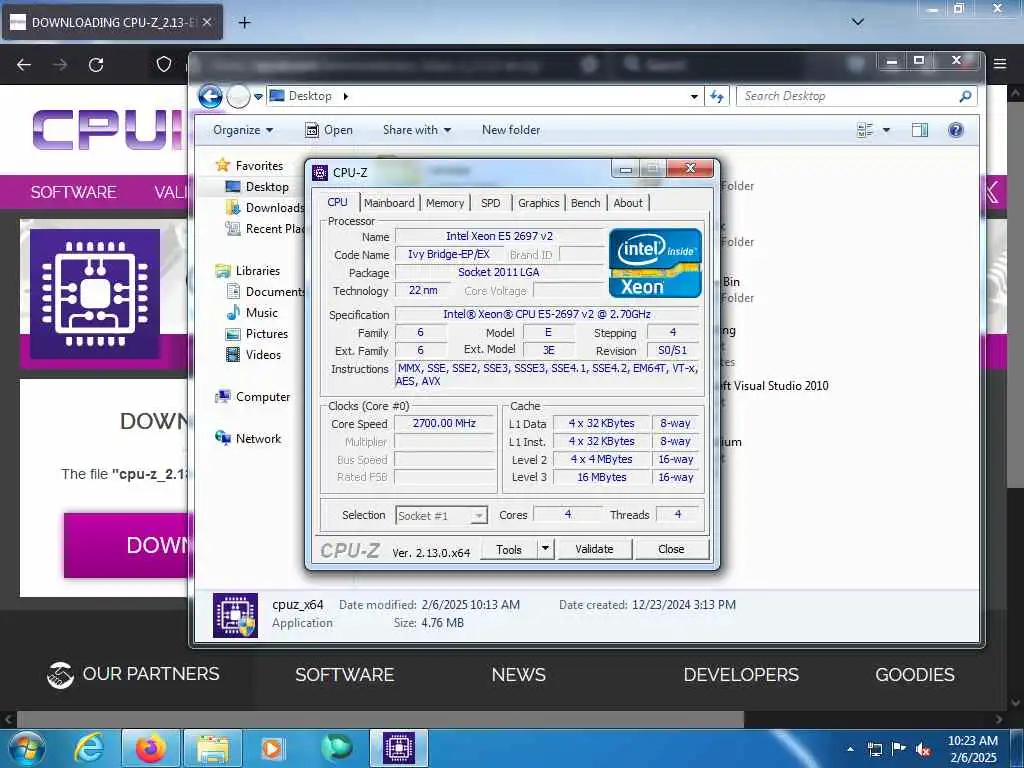Open the Memory tab in CPU-Z
This screenshot has width=1024, height=768.
(445, 203)
